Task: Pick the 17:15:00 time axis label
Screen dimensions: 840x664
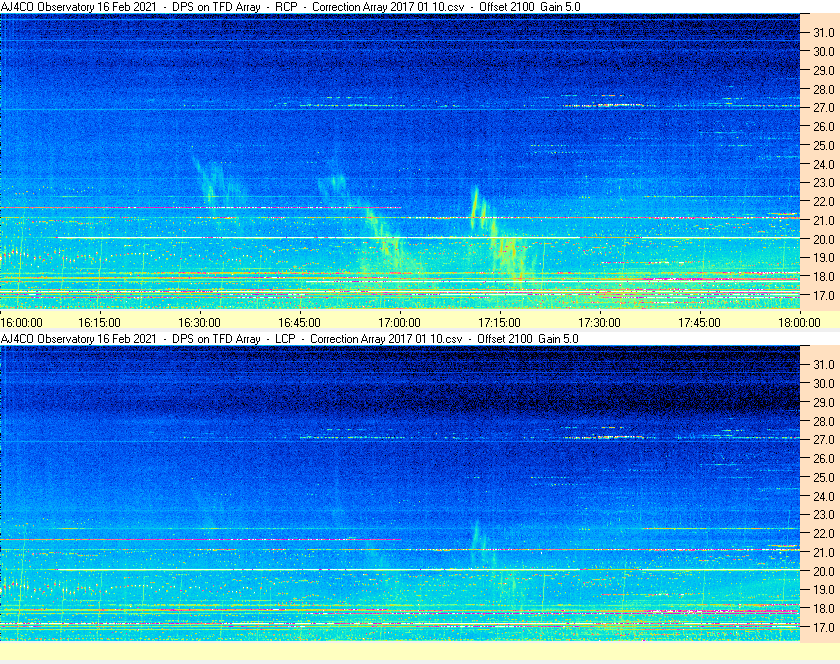Action: pyautogui.click(x=499, y=323)
